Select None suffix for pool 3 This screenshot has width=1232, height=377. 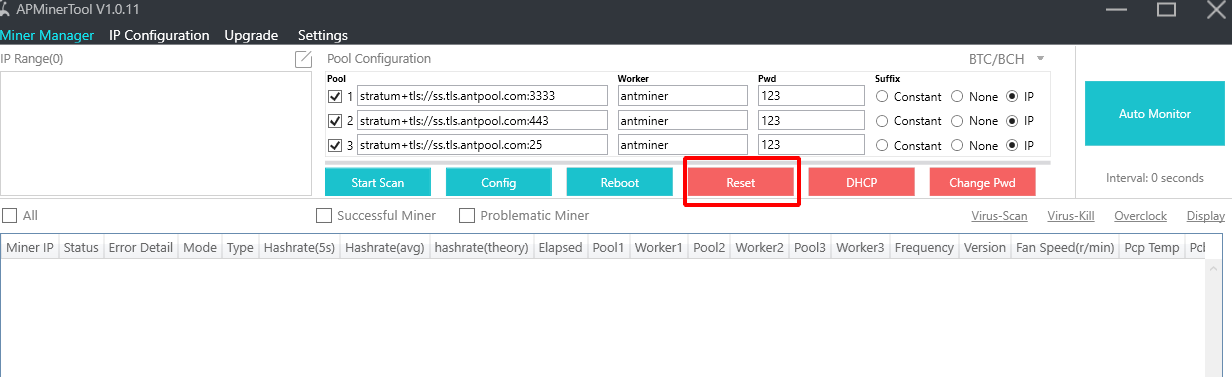(957, 145)
